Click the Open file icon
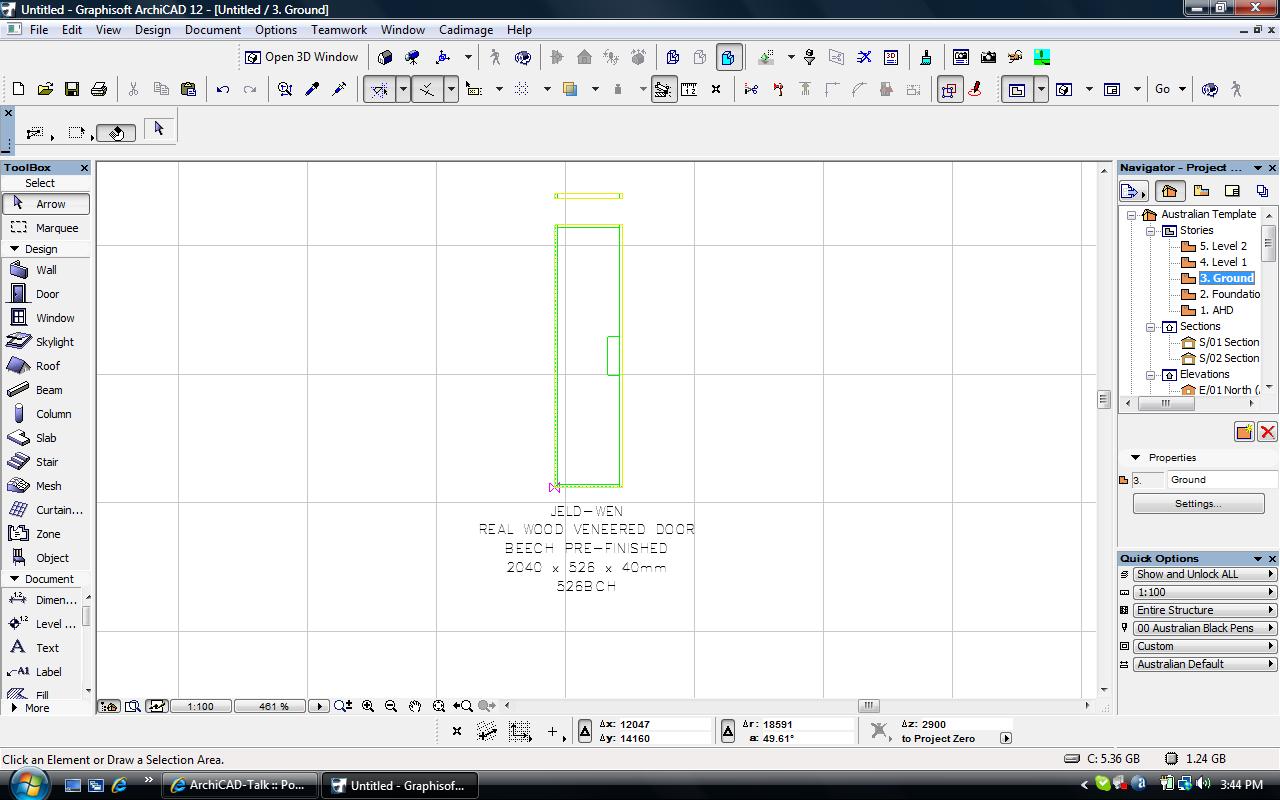The image size is (1280, 800). tap(45, 89)
